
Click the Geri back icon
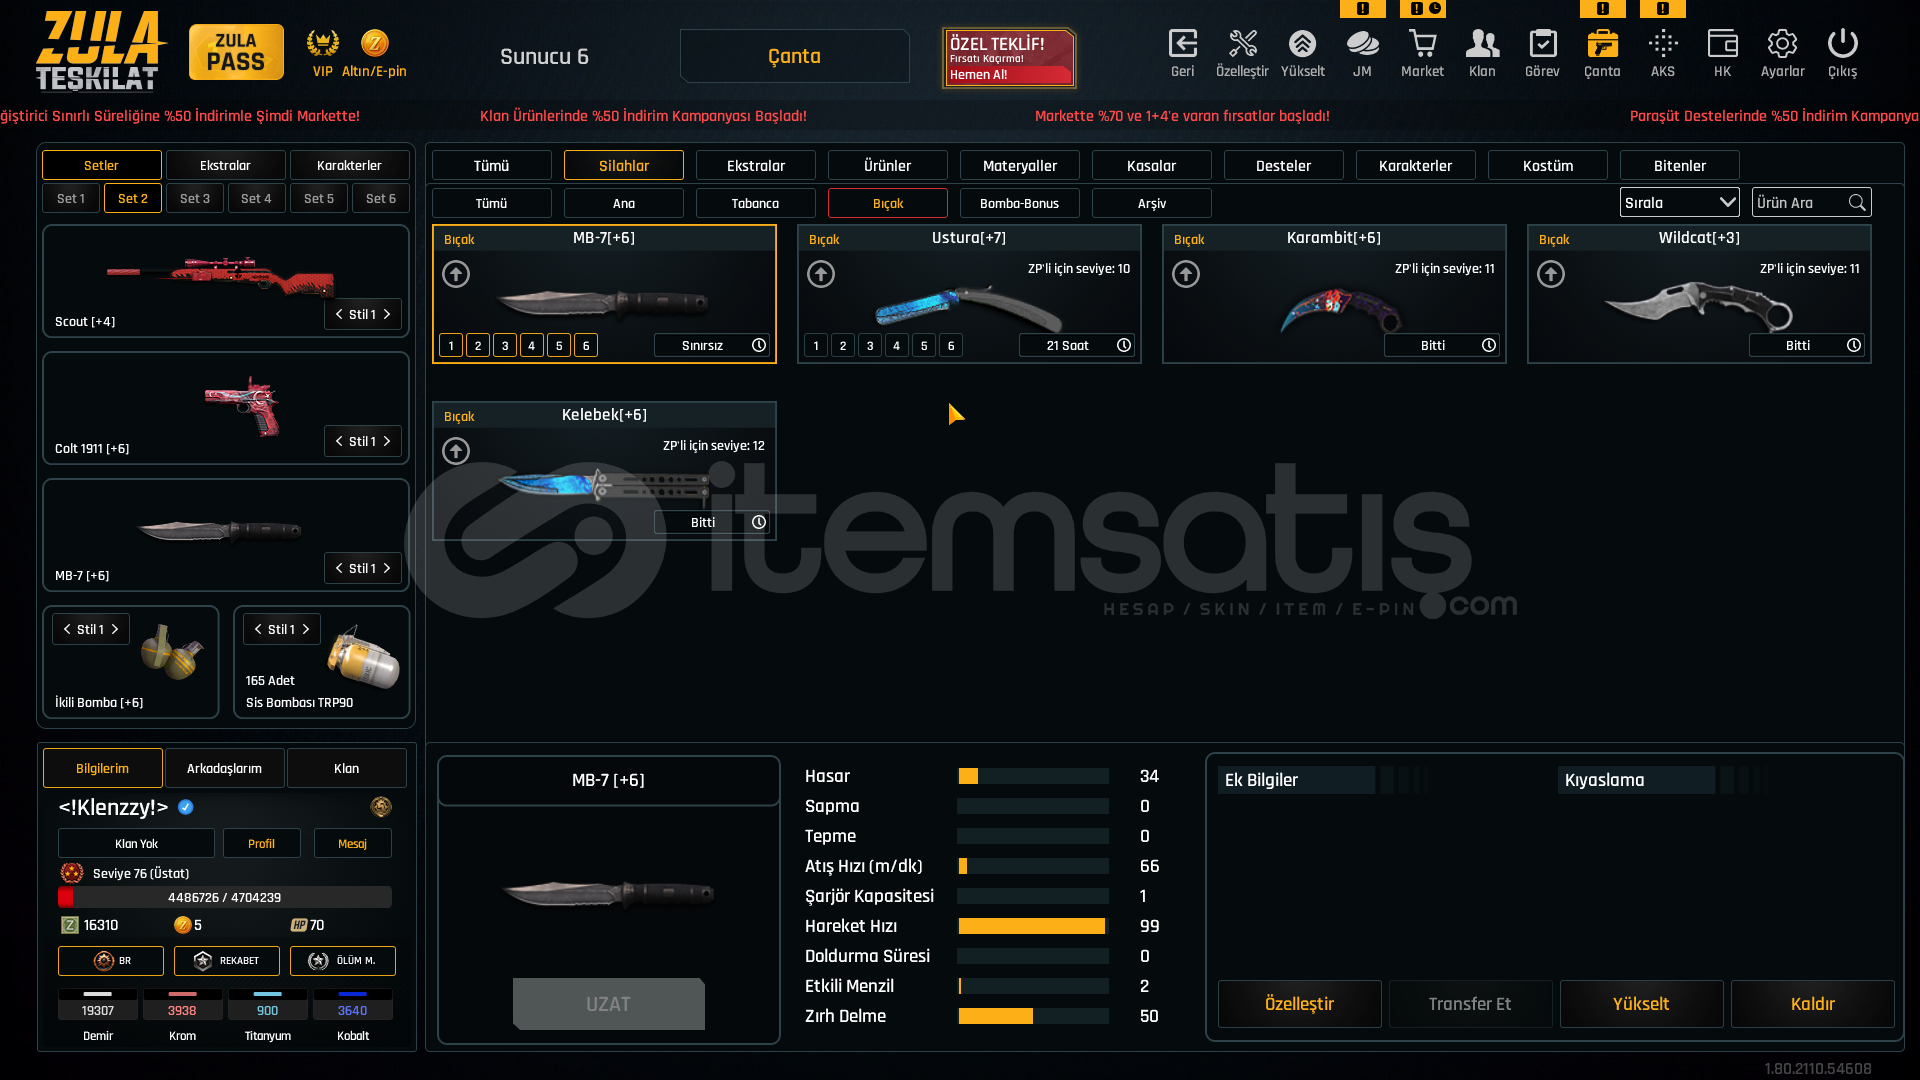pyautogui.click(x=1182, y=45)
